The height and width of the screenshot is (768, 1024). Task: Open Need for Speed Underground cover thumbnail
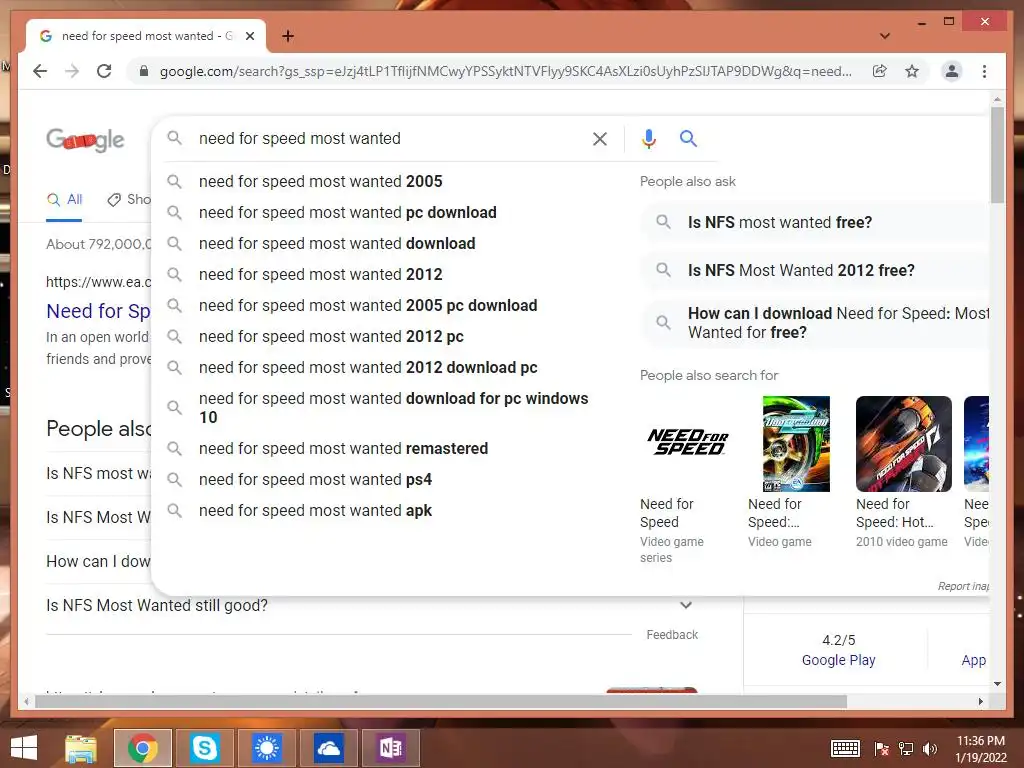pyautogui.click(x=796, y=443)
